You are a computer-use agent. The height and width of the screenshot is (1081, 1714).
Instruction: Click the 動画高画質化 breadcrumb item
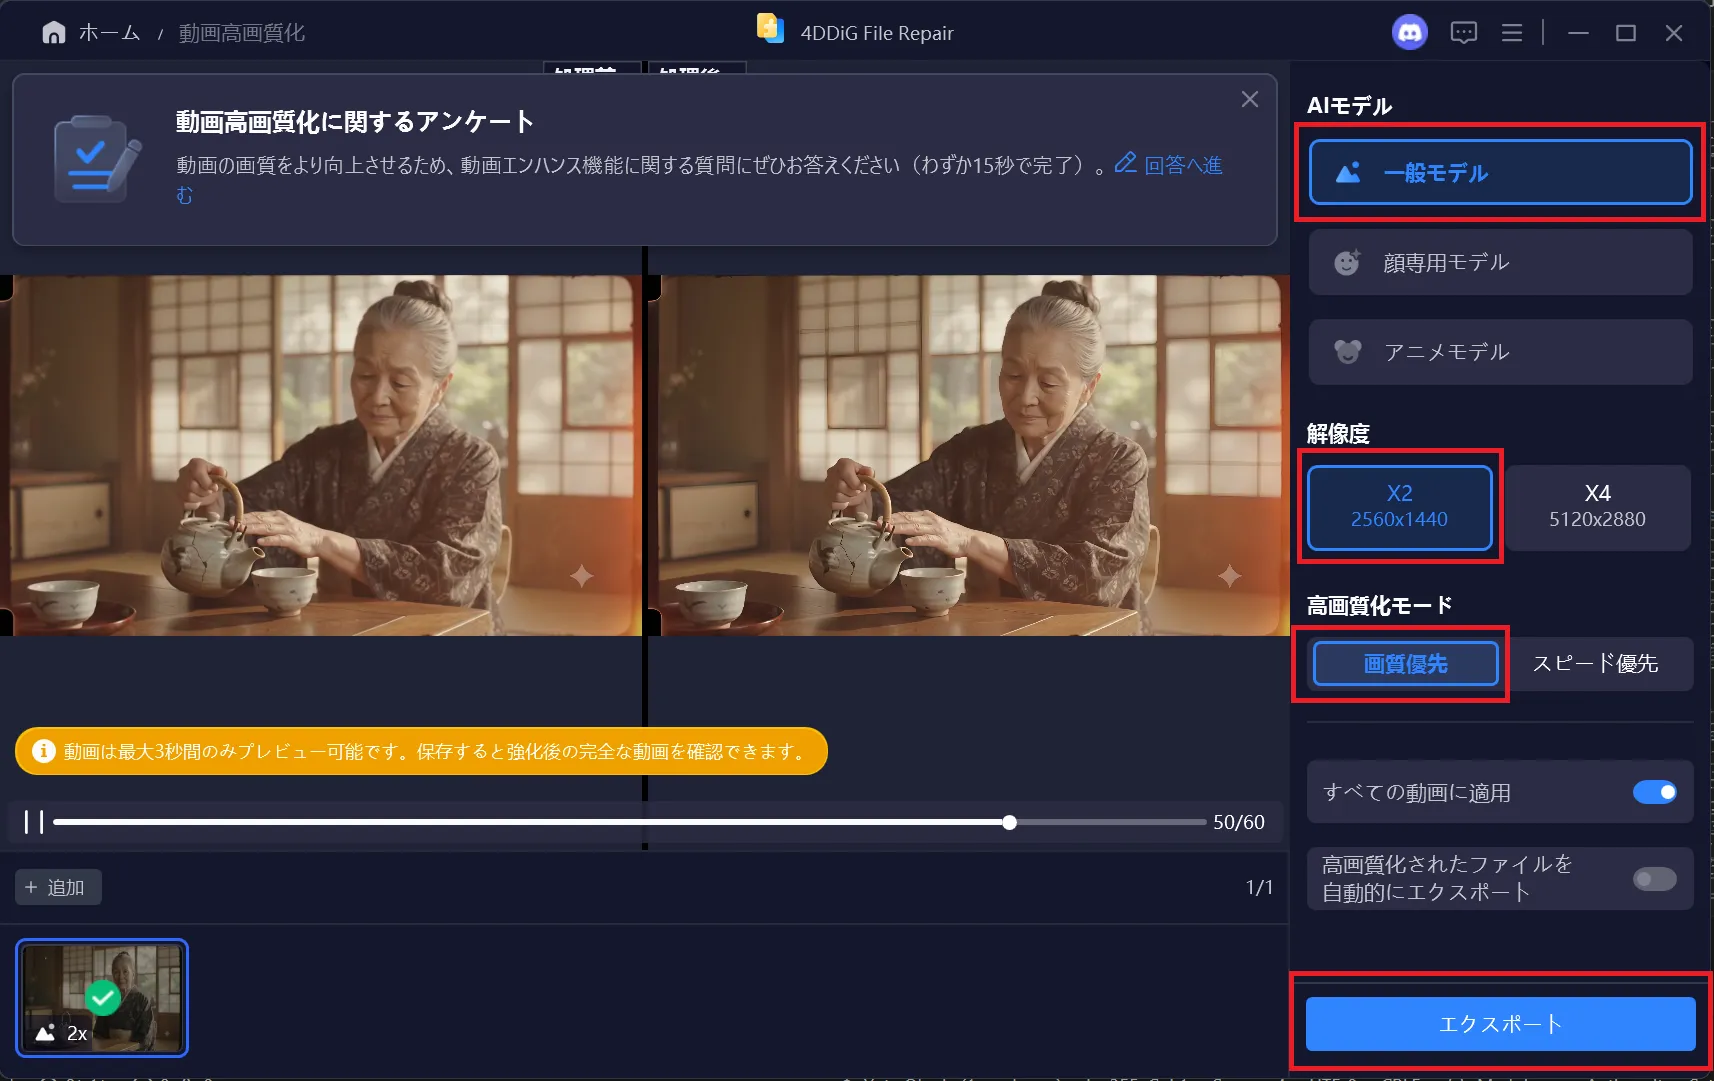click(242, 33)
